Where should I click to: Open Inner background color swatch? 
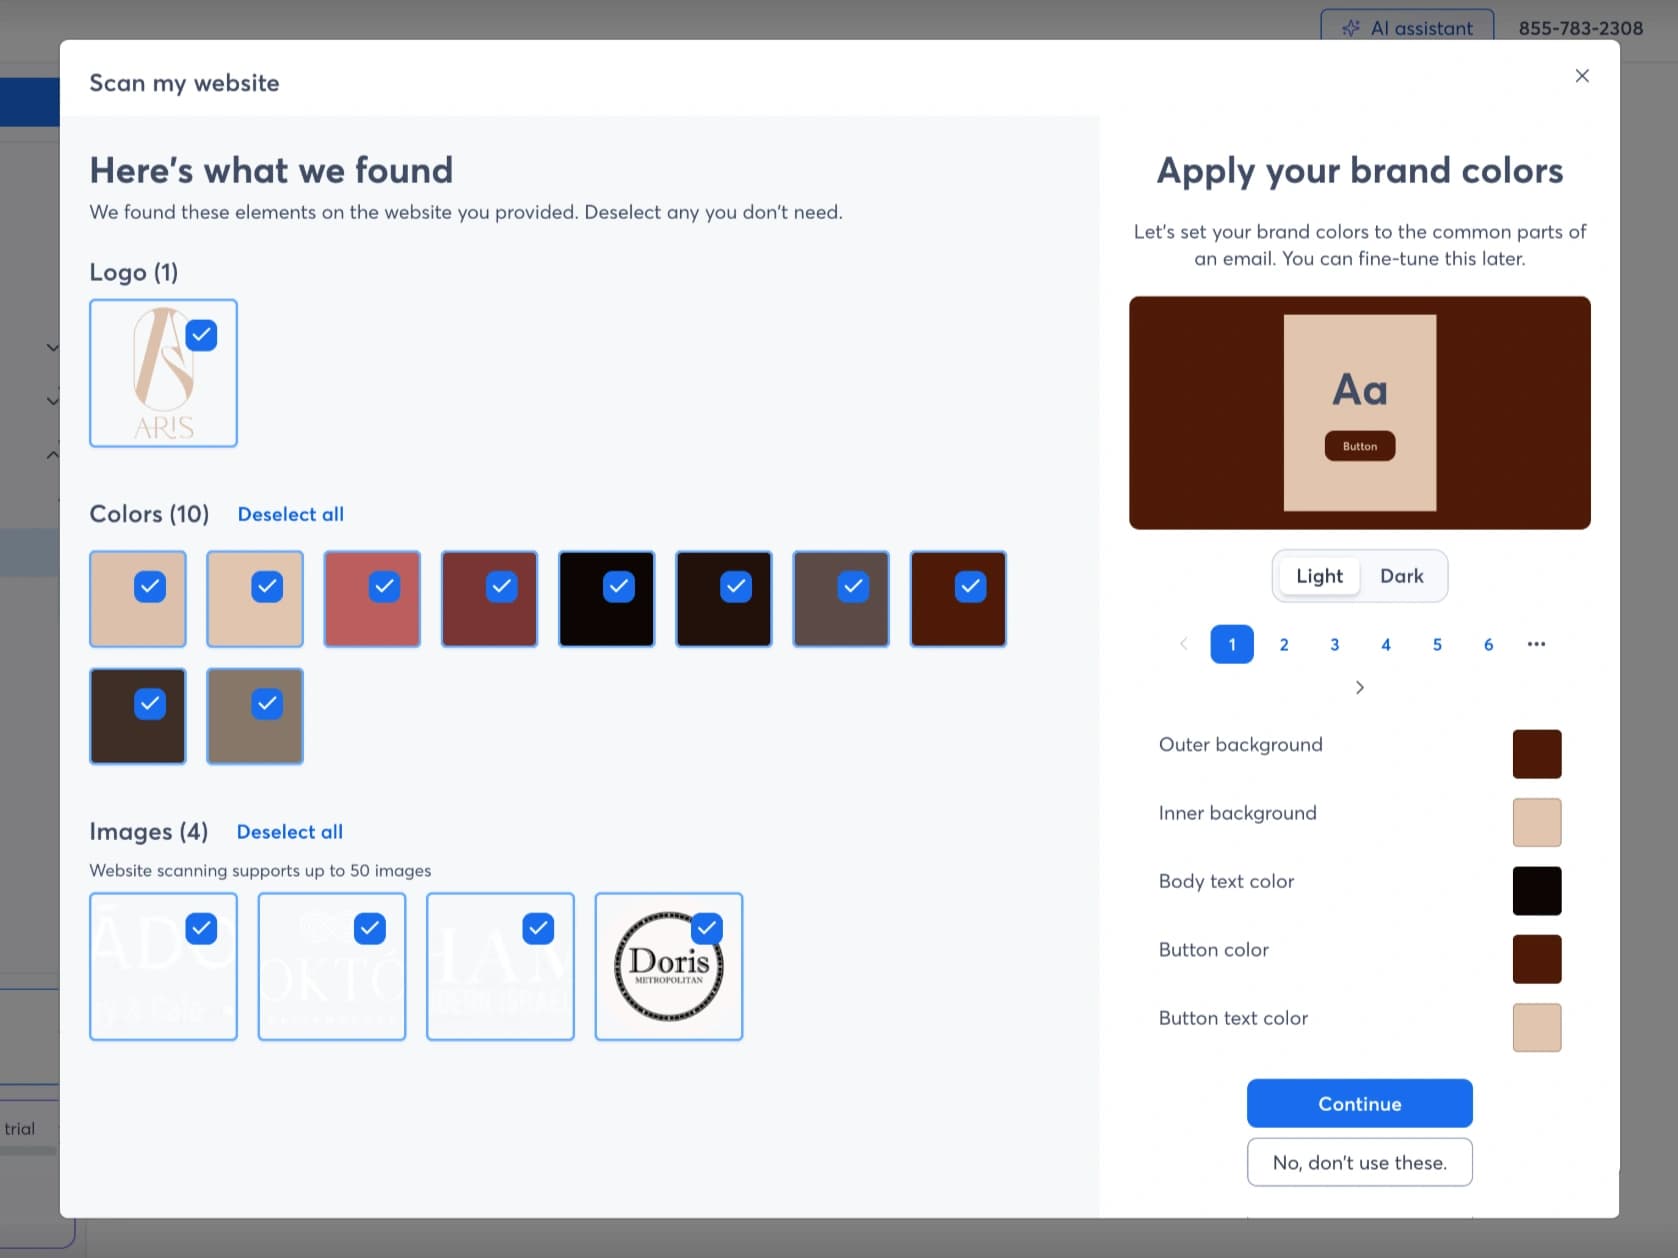pyautogui.click(x=1537, y=822)
